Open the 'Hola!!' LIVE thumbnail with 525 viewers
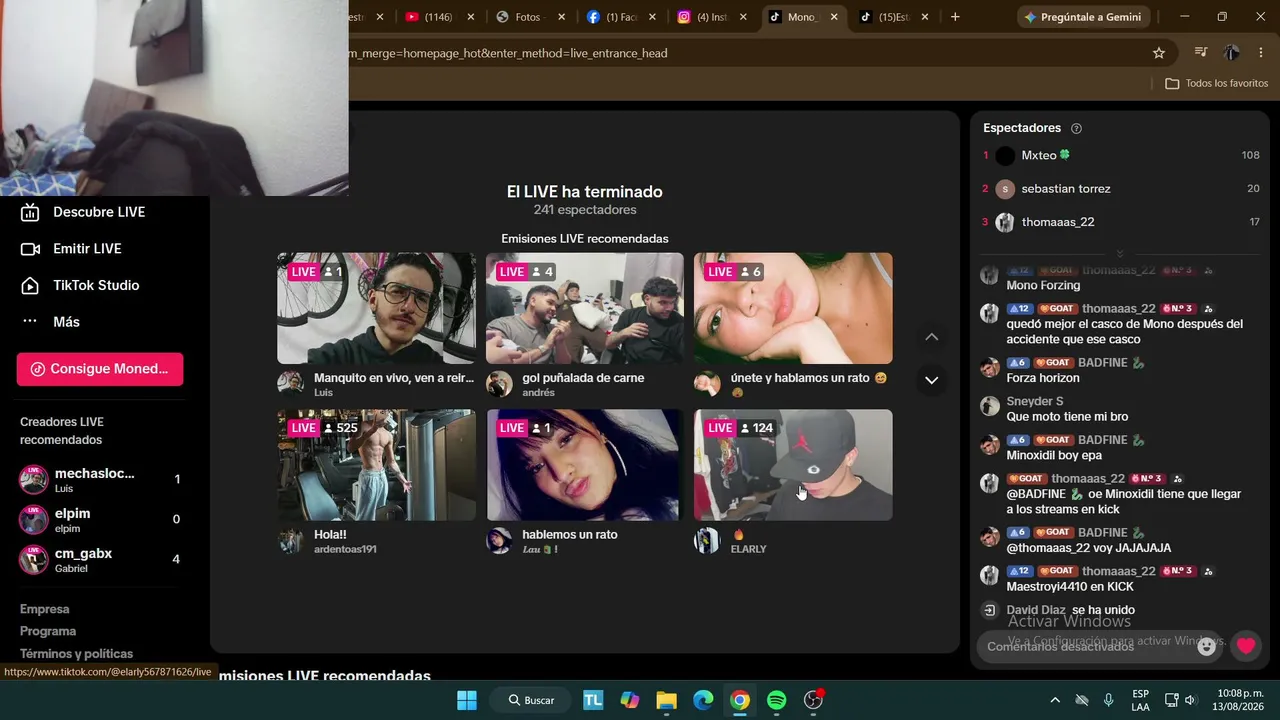The image size is (1280, 720). pyautogui.click(x=376, y=465)
